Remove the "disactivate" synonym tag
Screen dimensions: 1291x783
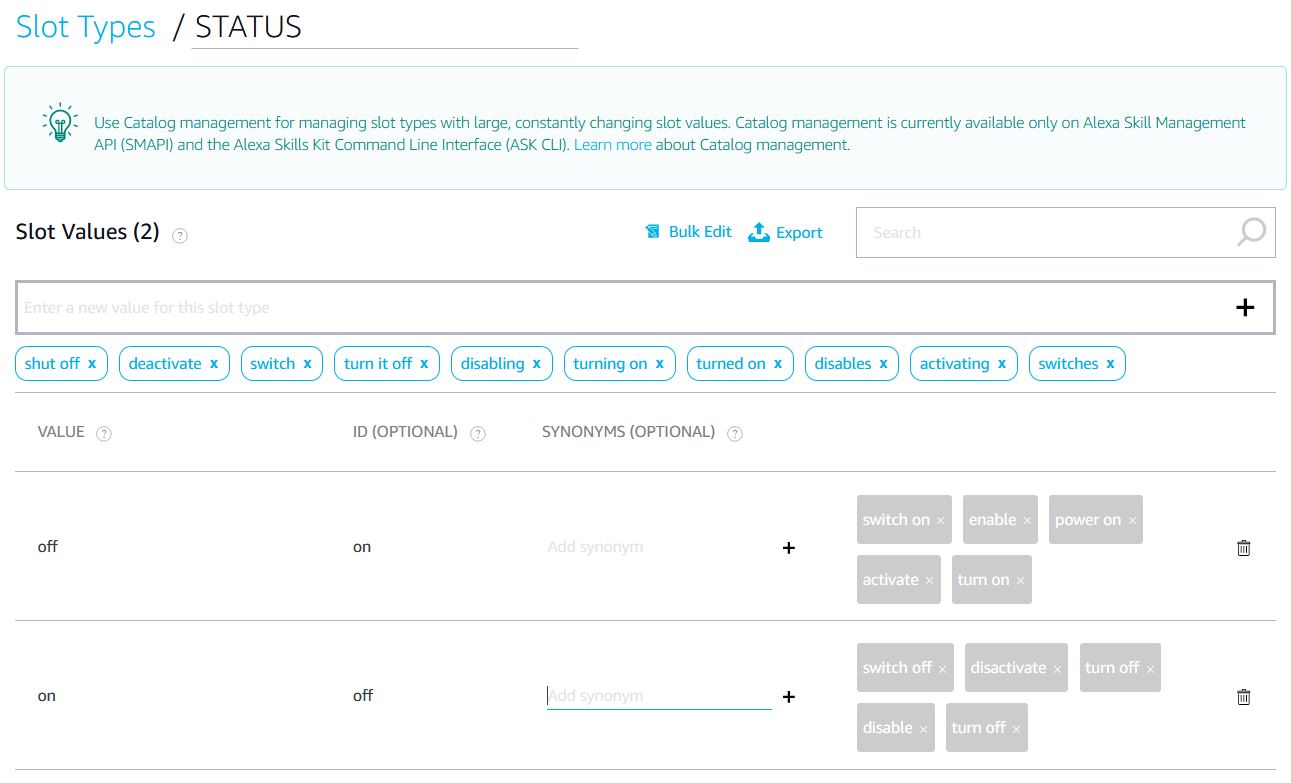point(1057,667)
